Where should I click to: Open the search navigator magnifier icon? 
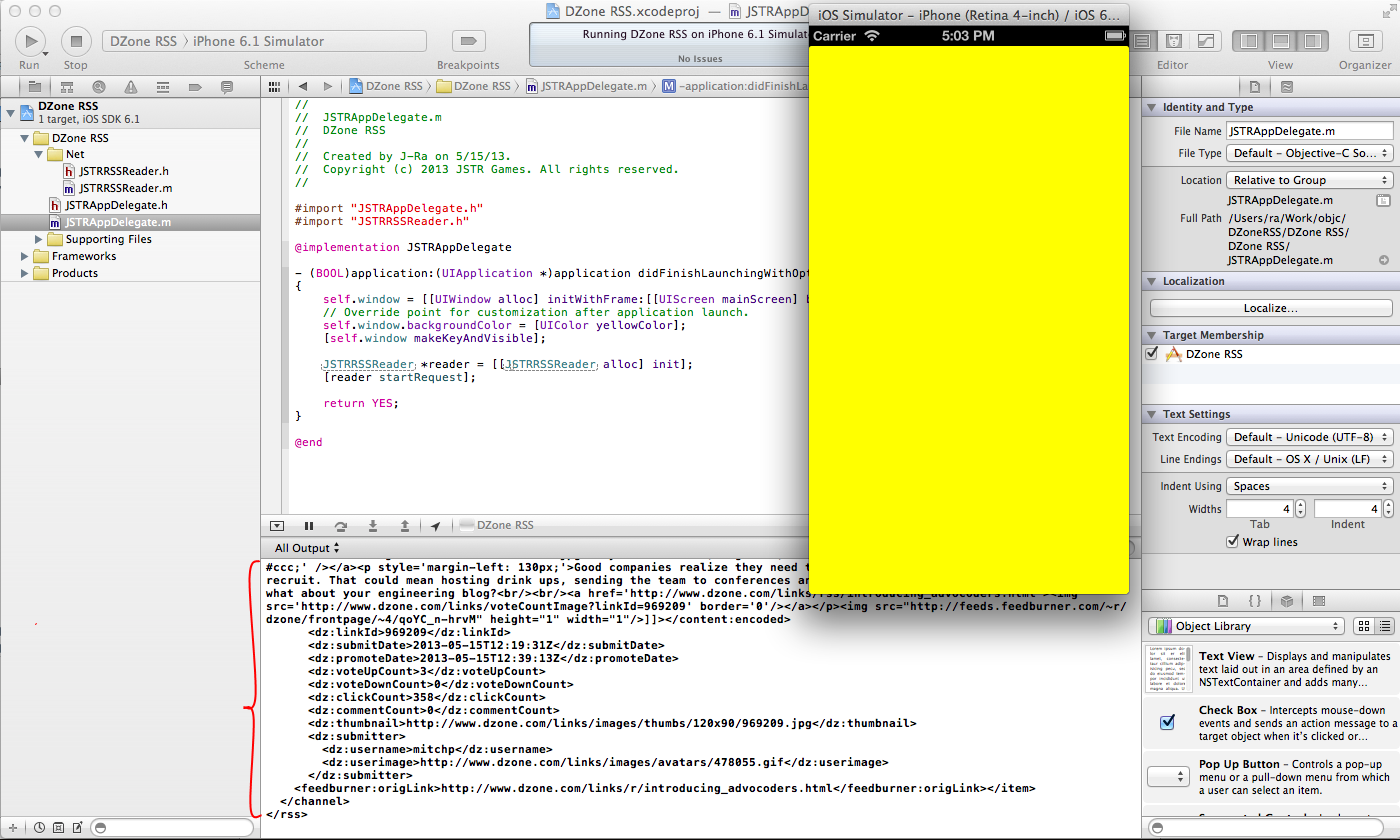(98, 87)
